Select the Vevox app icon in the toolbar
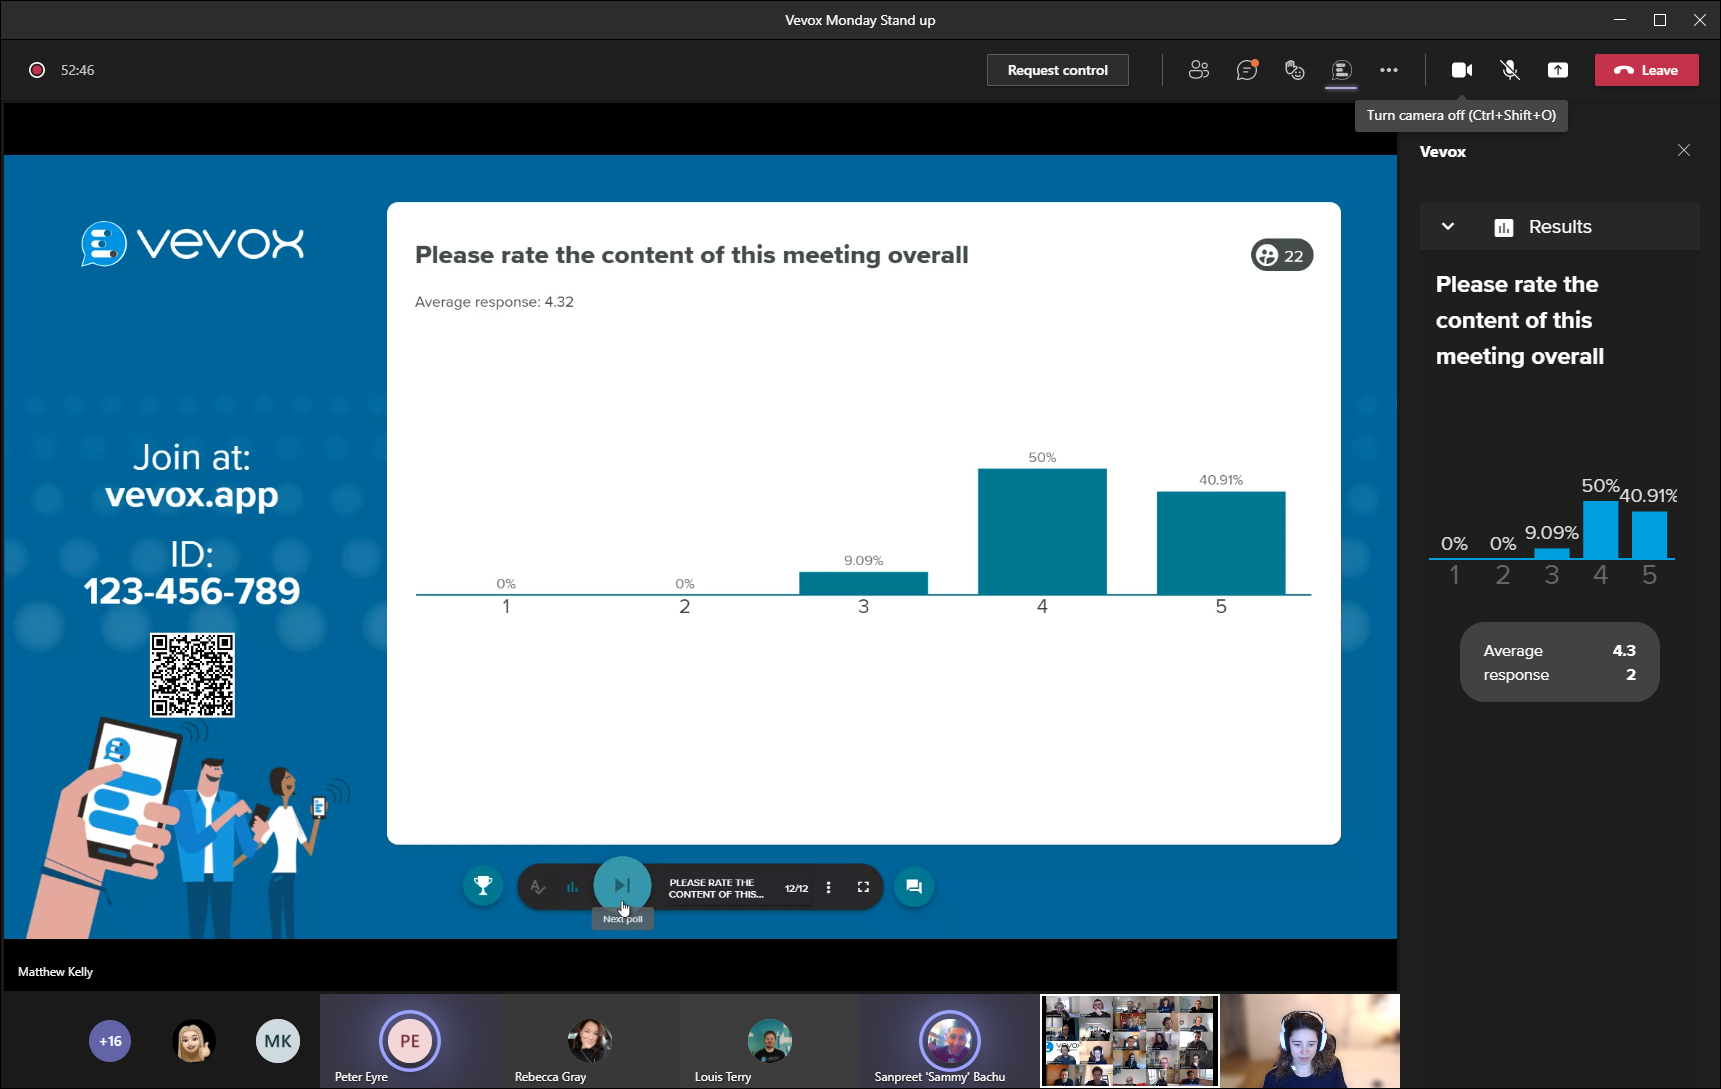The width and height of the screenshot is (1721, 1089). [1341, 70]
